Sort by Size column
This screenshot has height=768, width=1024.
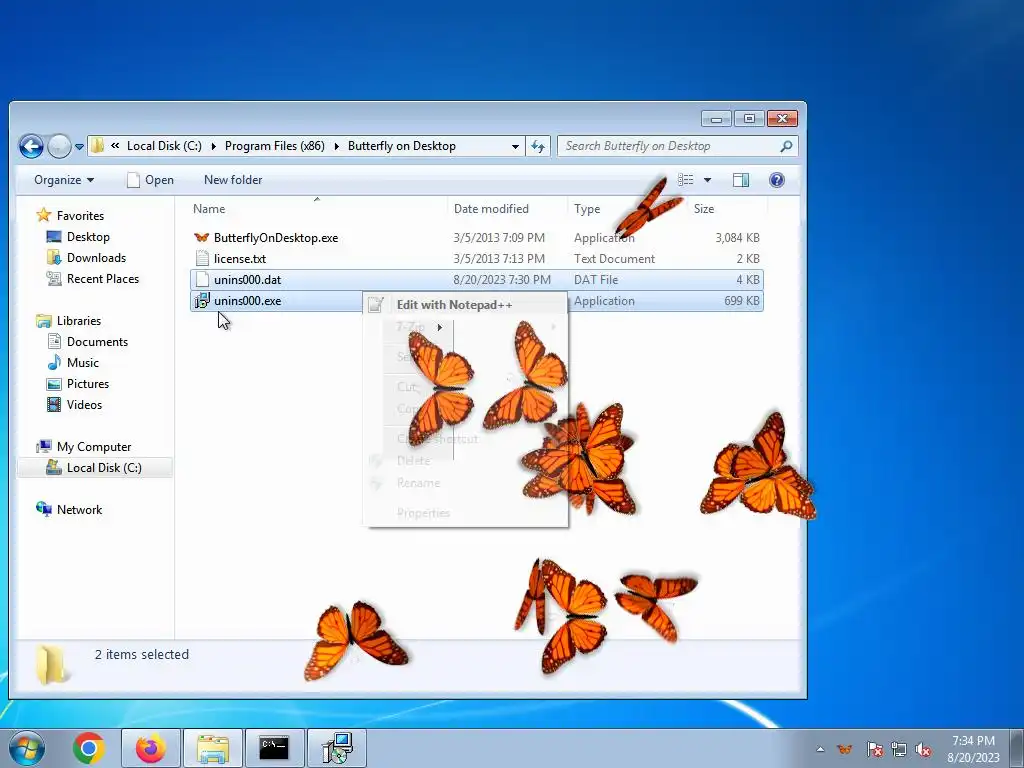coord(703,209)
